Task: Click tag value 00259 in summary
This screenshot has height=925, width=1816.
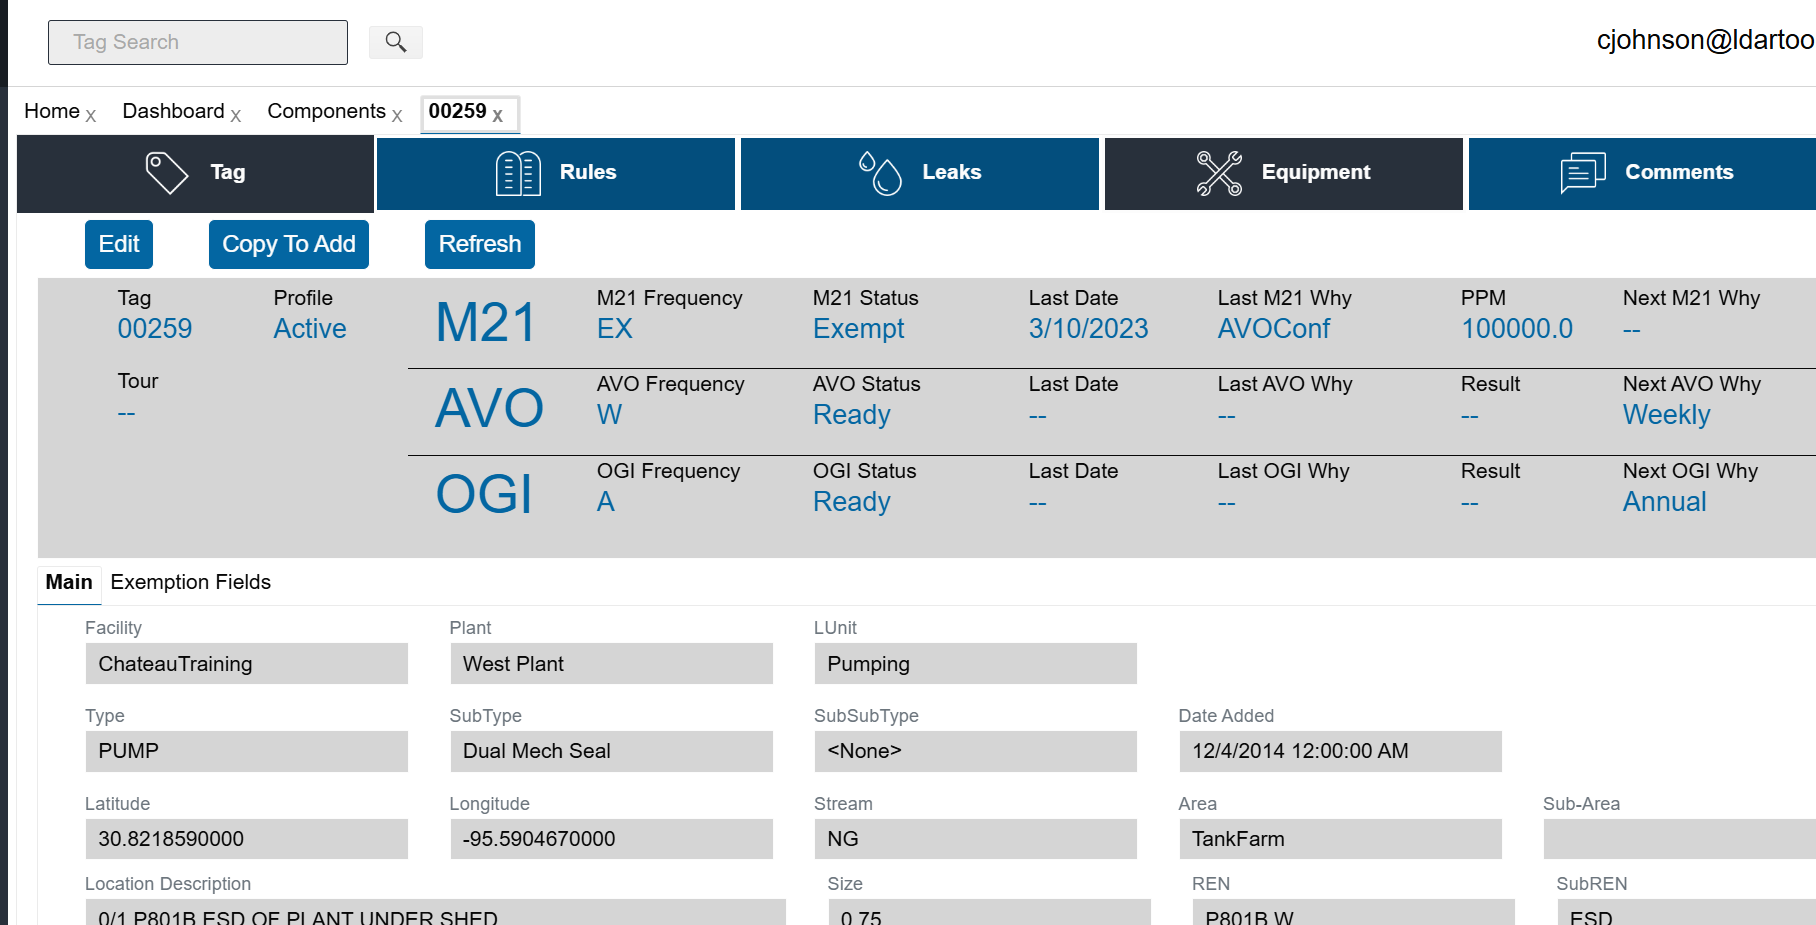Action: (x=155, y=329)
